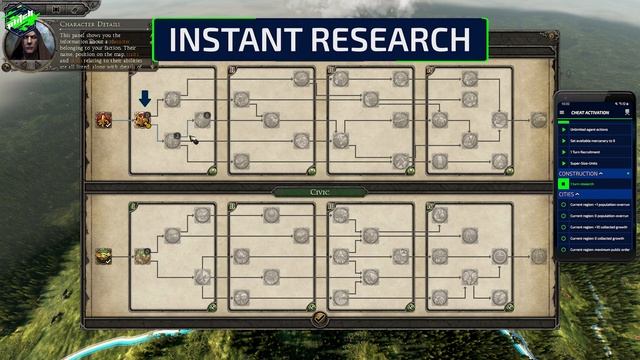Open the phone app hamburger menu
Screen dimensions: 640x360
pyautogui.click(x=562, y=112)
